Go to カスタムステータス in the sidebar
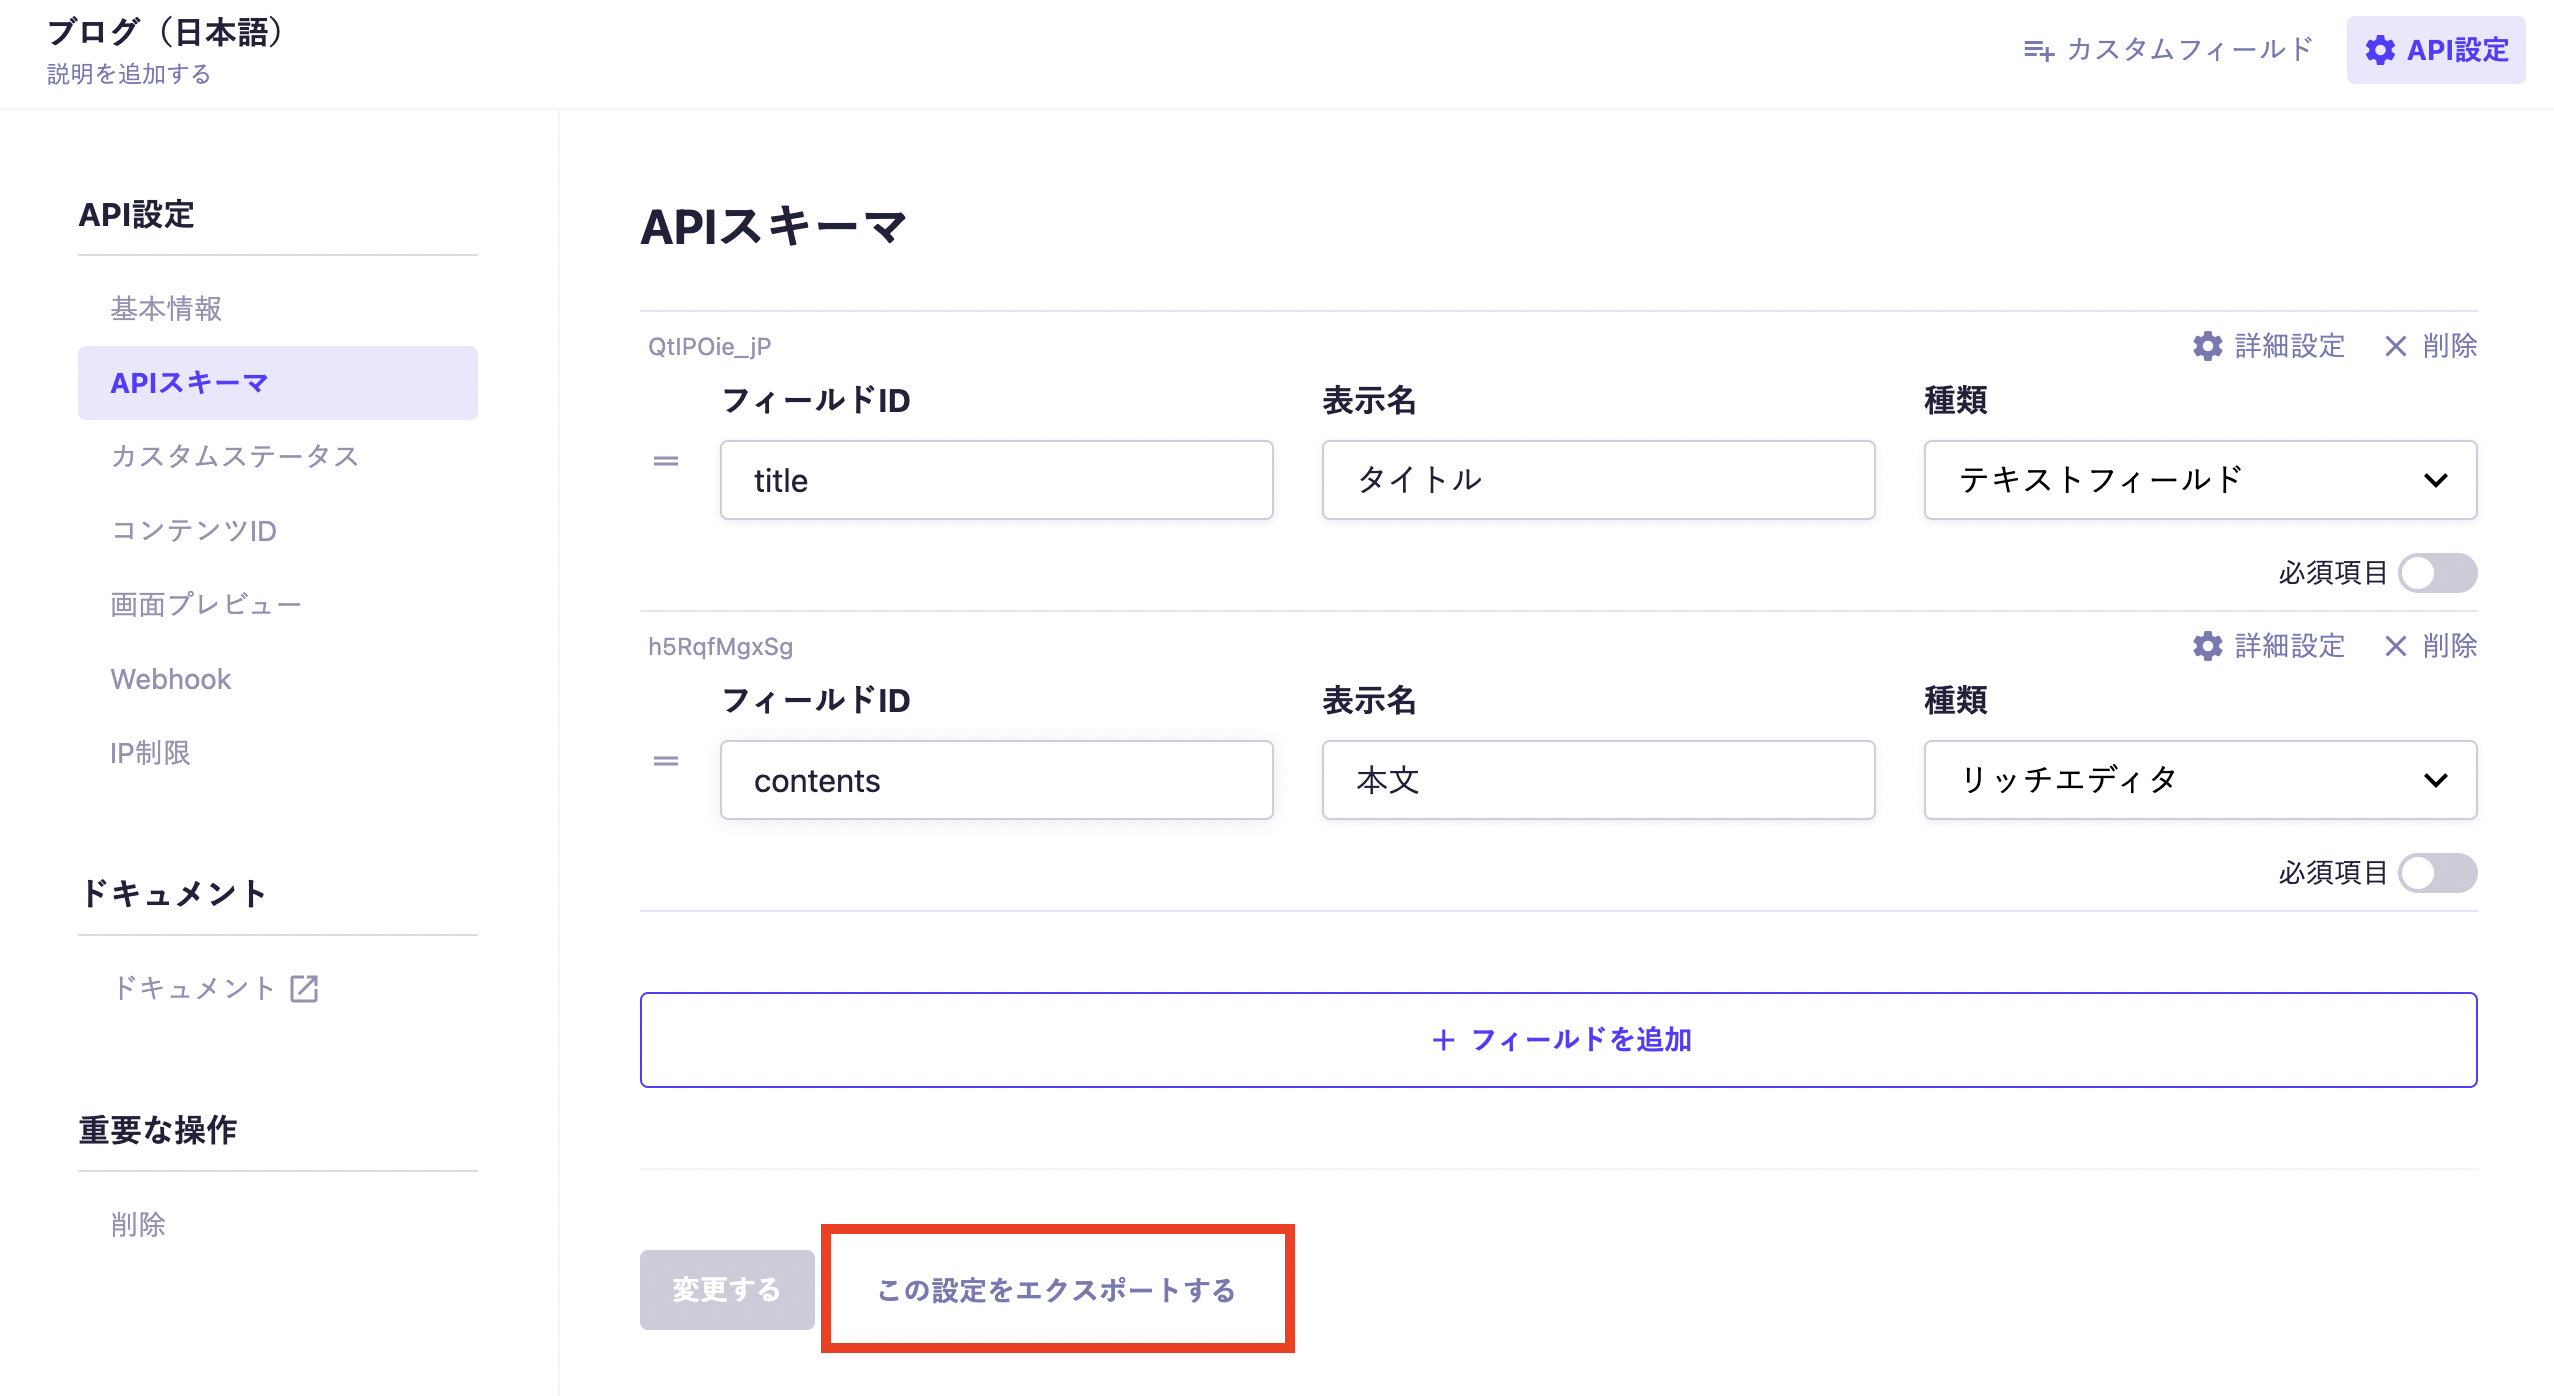Image resolution: width=2554 pixels, height=1396 pixels. tap(235, 456)
